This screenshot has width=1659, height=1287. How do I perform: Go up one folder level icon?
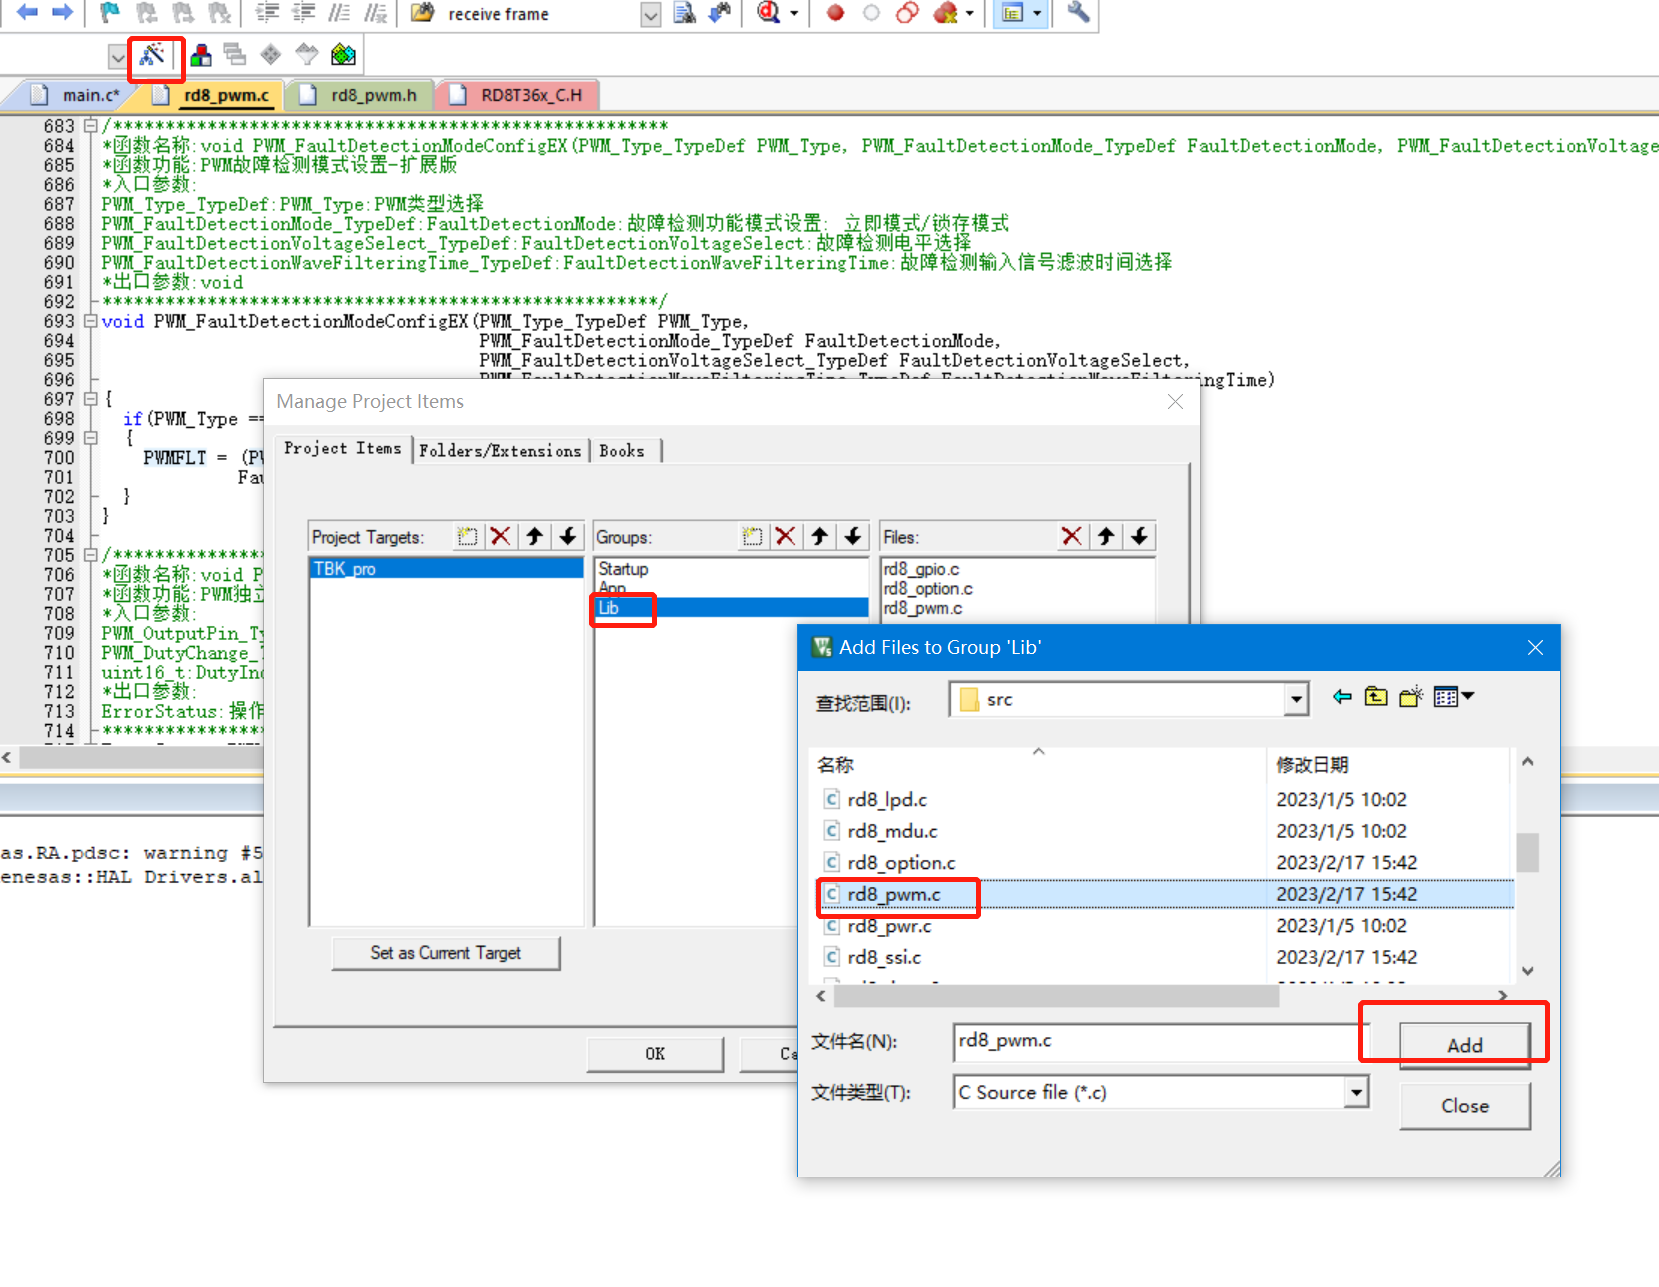tap(1376, 697)
